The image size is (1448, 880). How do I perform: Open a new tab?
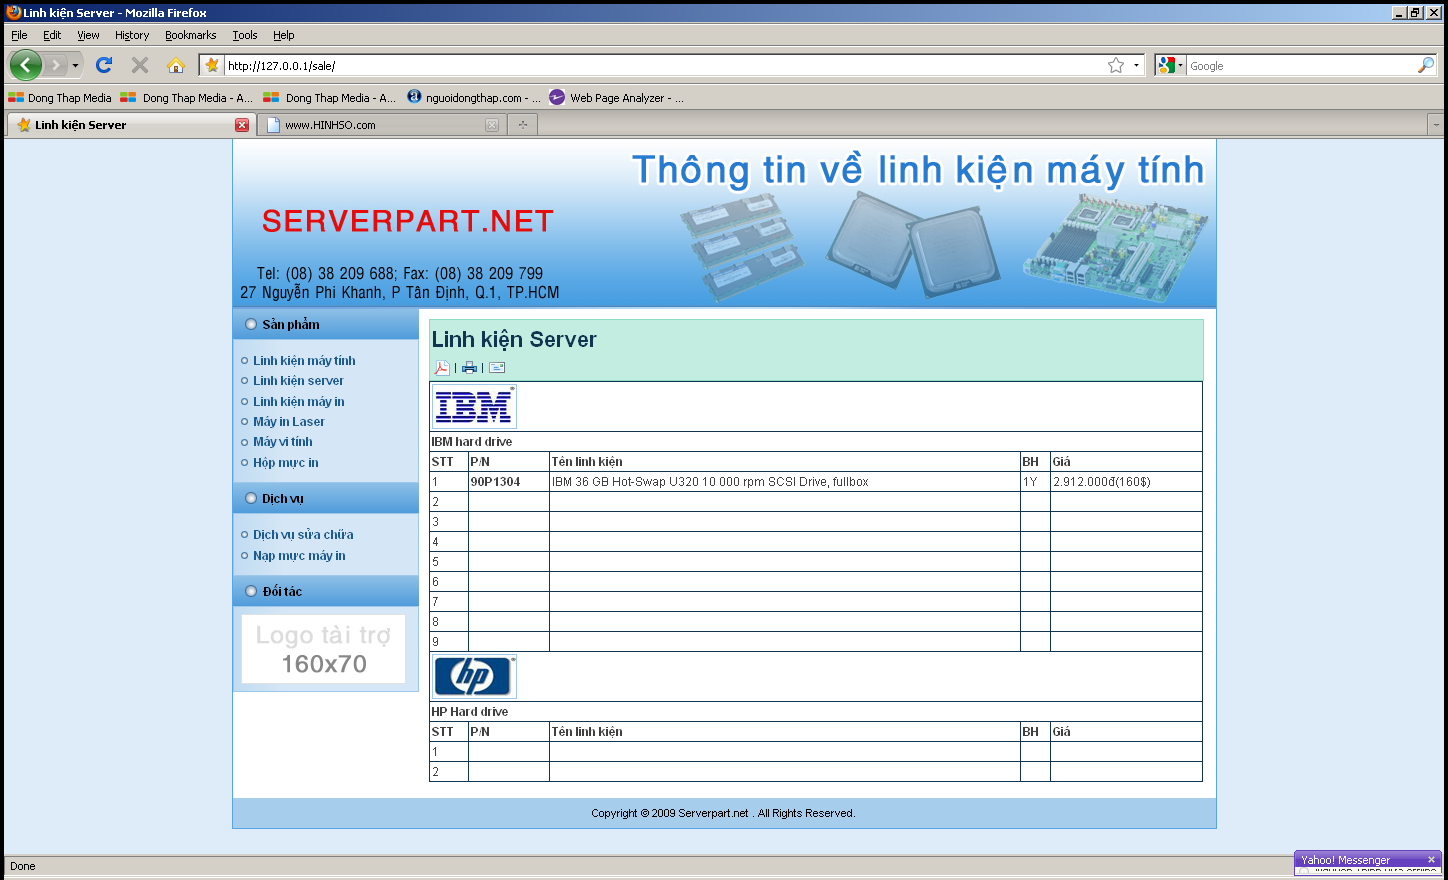522,125
